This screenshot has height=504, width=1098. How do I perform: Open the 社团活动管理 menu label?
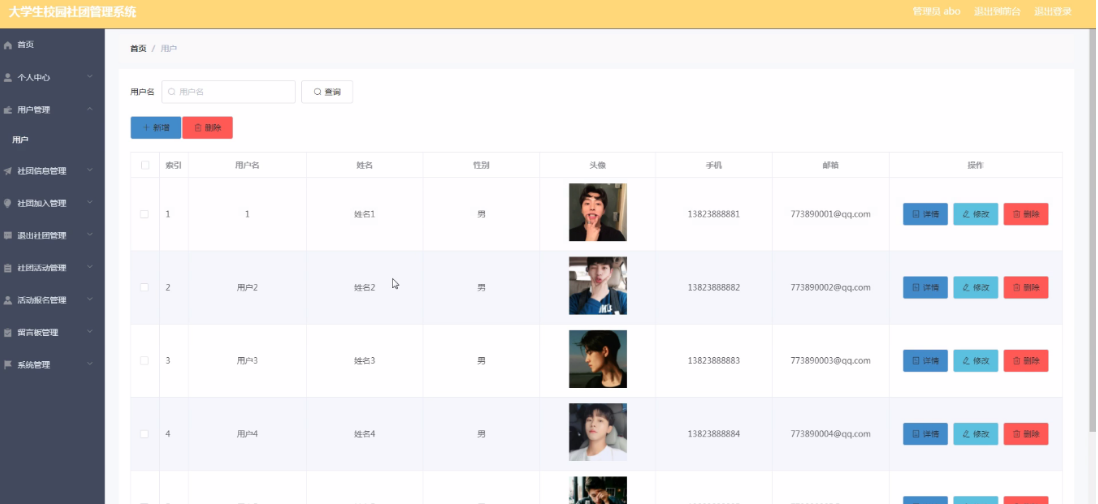[x=42, y=268]
